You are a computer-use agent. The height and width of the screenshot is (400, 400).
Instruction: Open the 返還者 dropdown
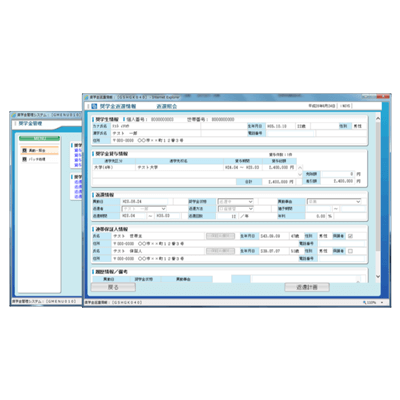click(x=144, y=209)
